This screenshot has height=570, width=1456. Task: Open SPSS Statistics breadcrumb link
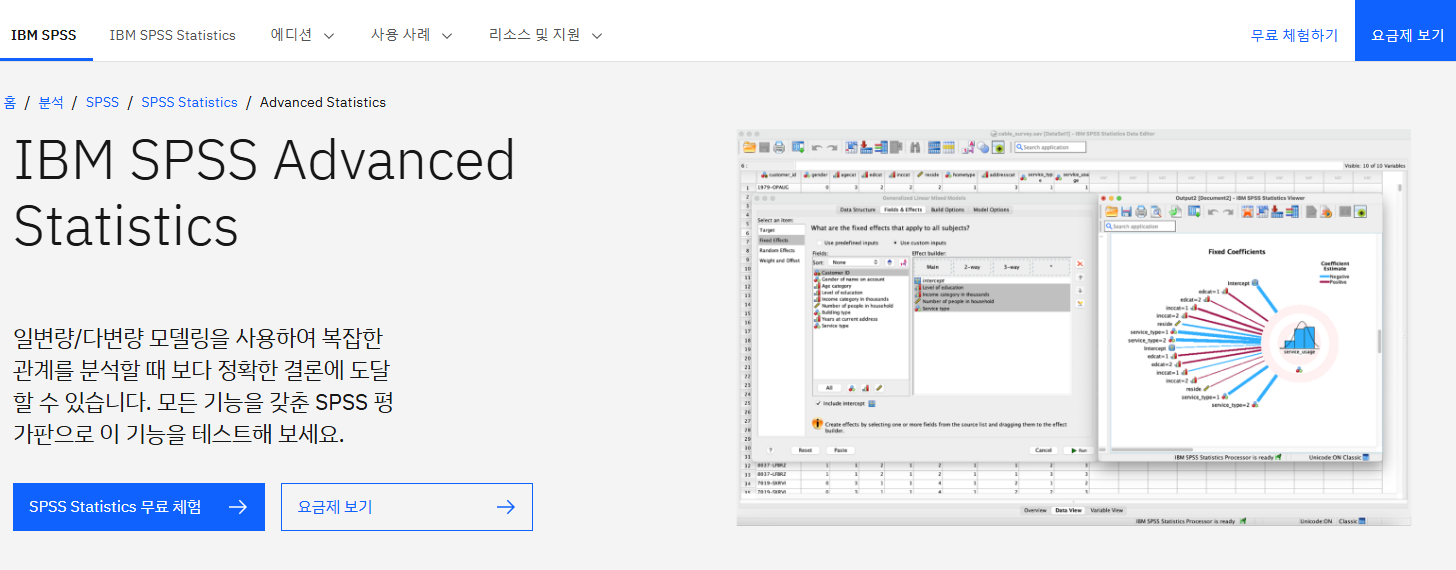189,102
